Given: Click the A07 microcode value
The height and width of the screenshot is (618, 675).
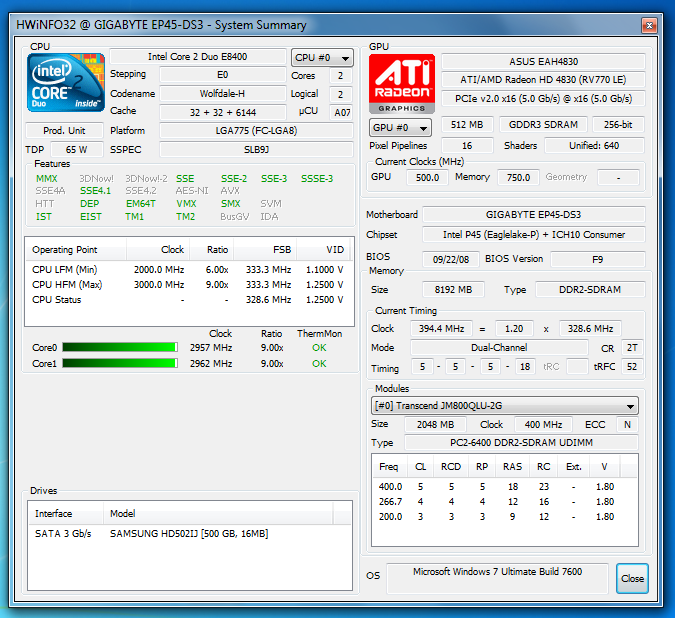Looking at the screenshot, I should [342, 112].
